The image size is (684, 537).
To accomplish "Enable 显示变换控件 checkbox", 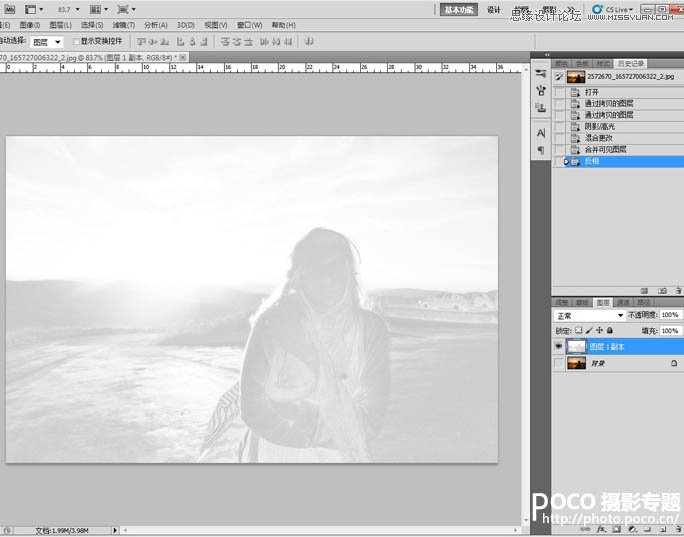I will 77,42.
